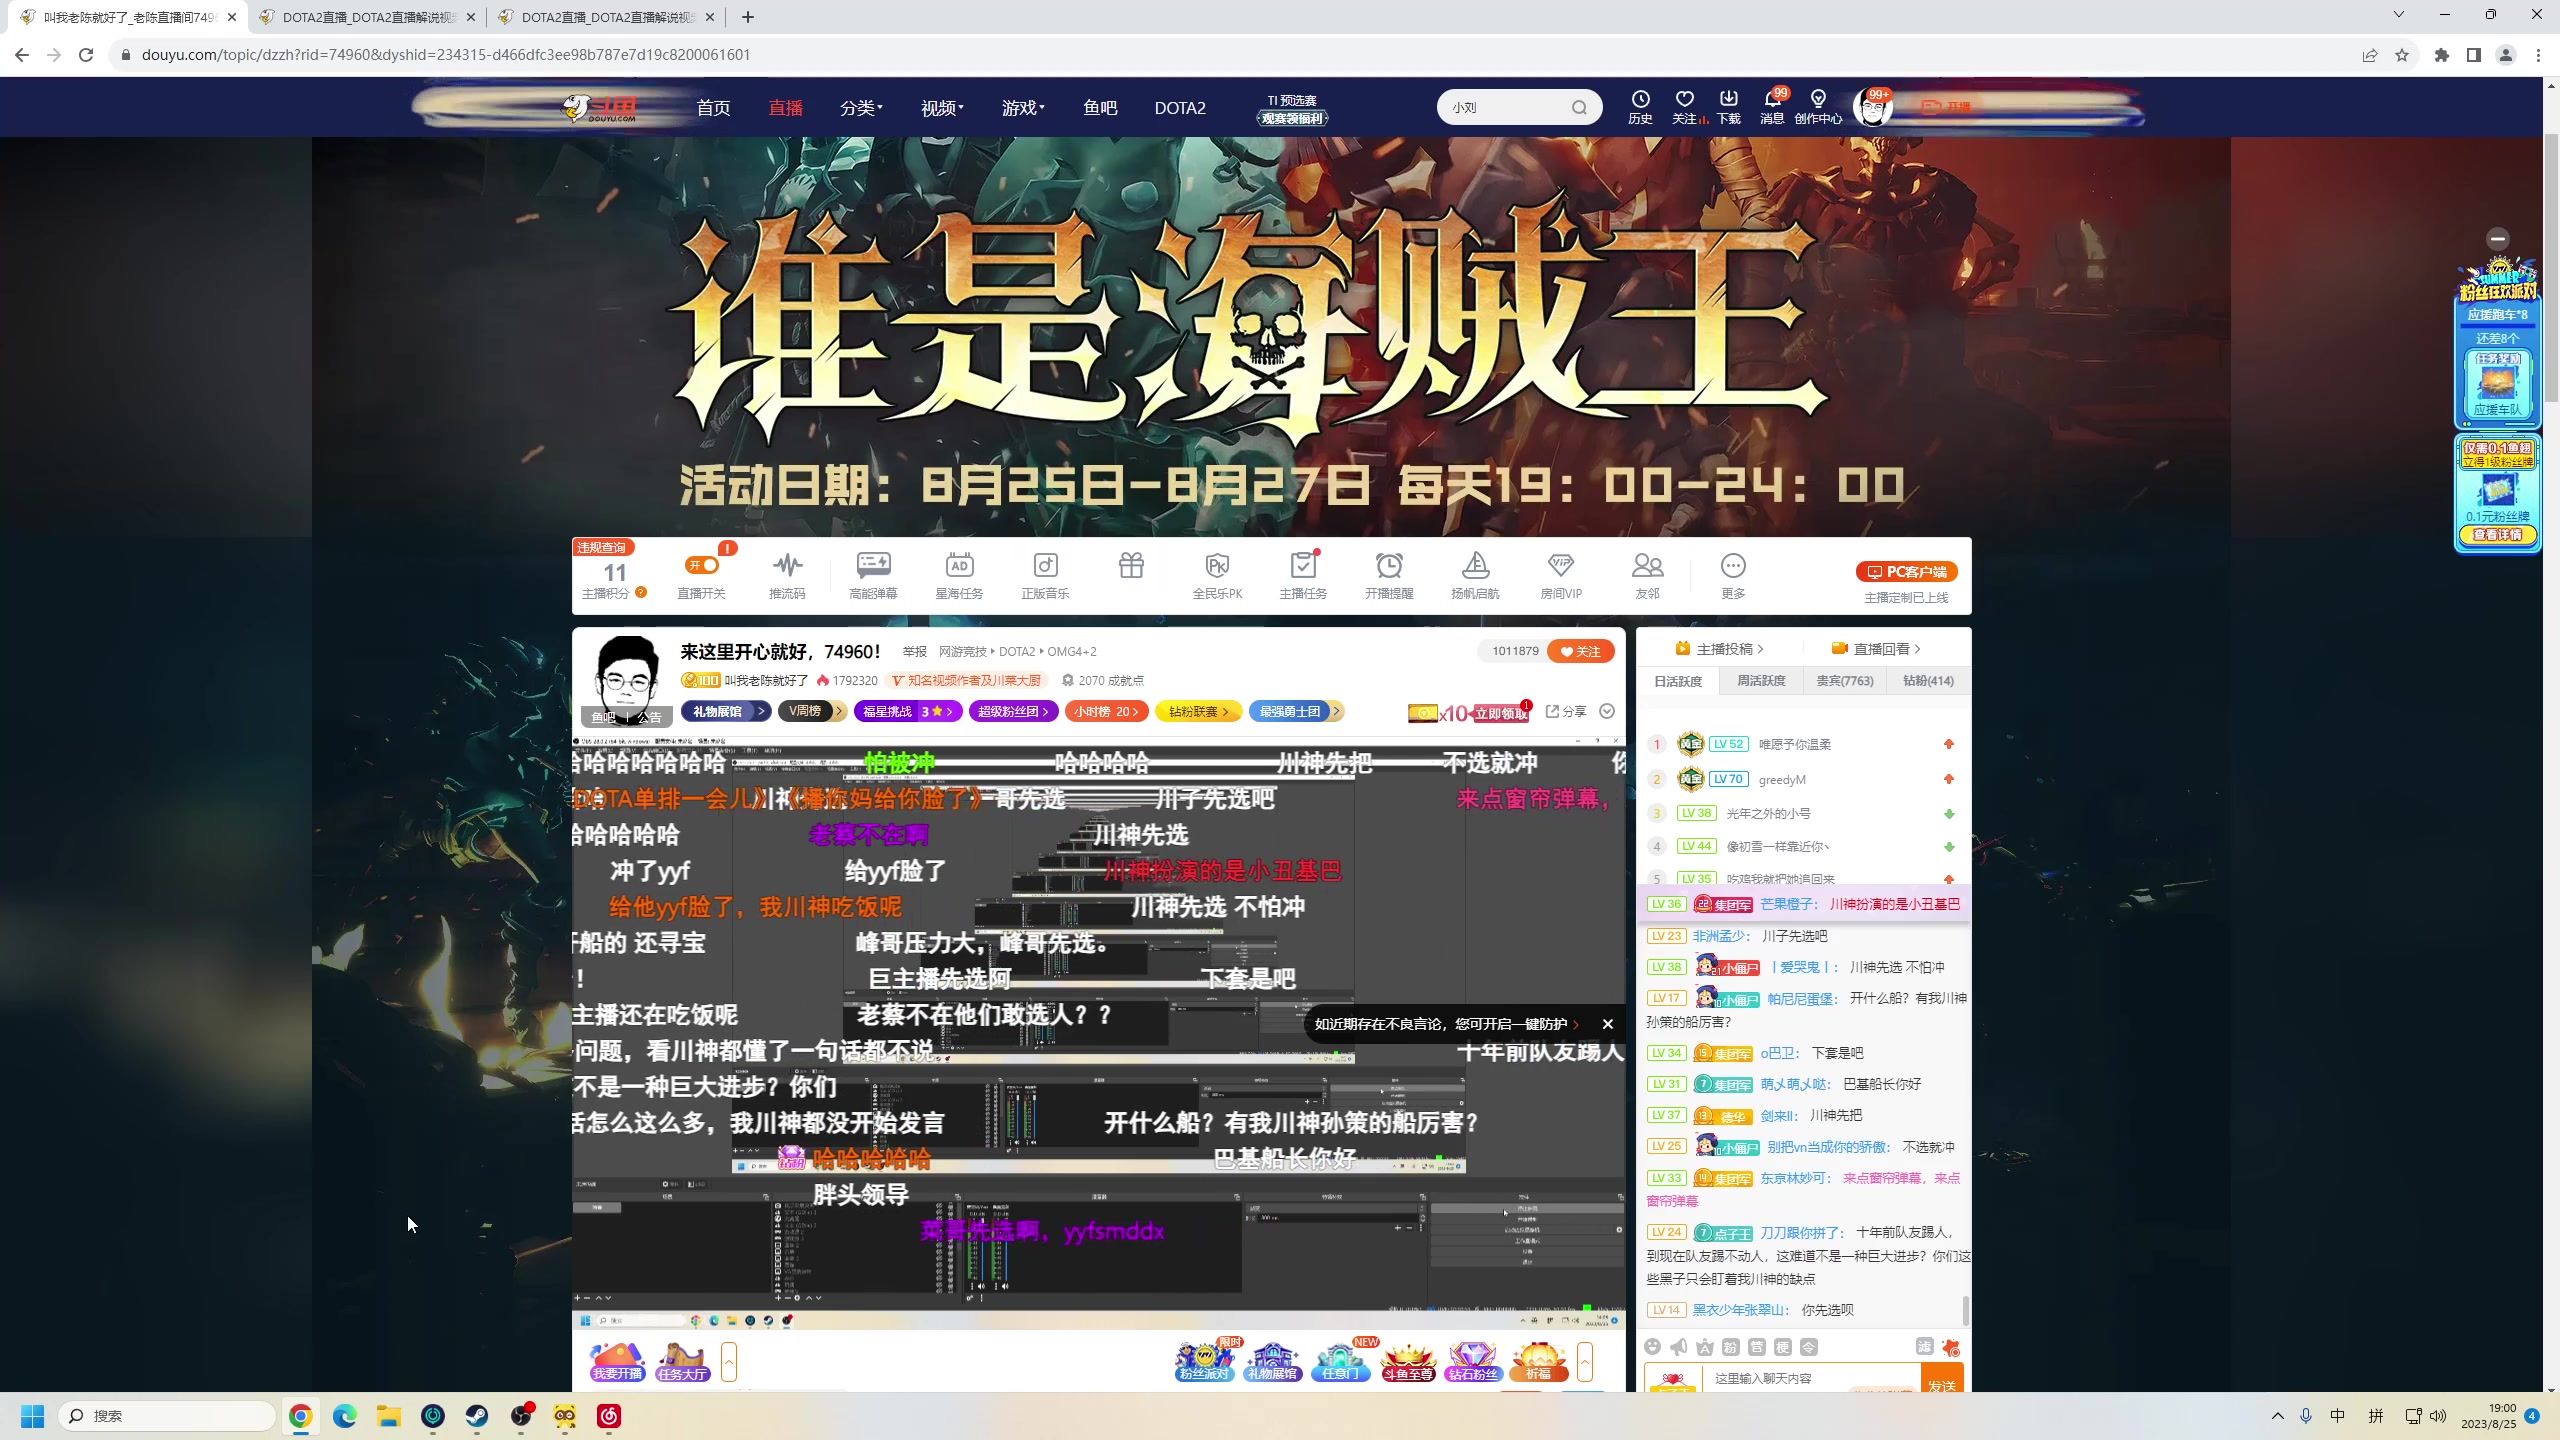This screenshot has height=1440, width=2560.
Task: Expand the left activity bar arrow near 任务大厅
Action: 729,1362
